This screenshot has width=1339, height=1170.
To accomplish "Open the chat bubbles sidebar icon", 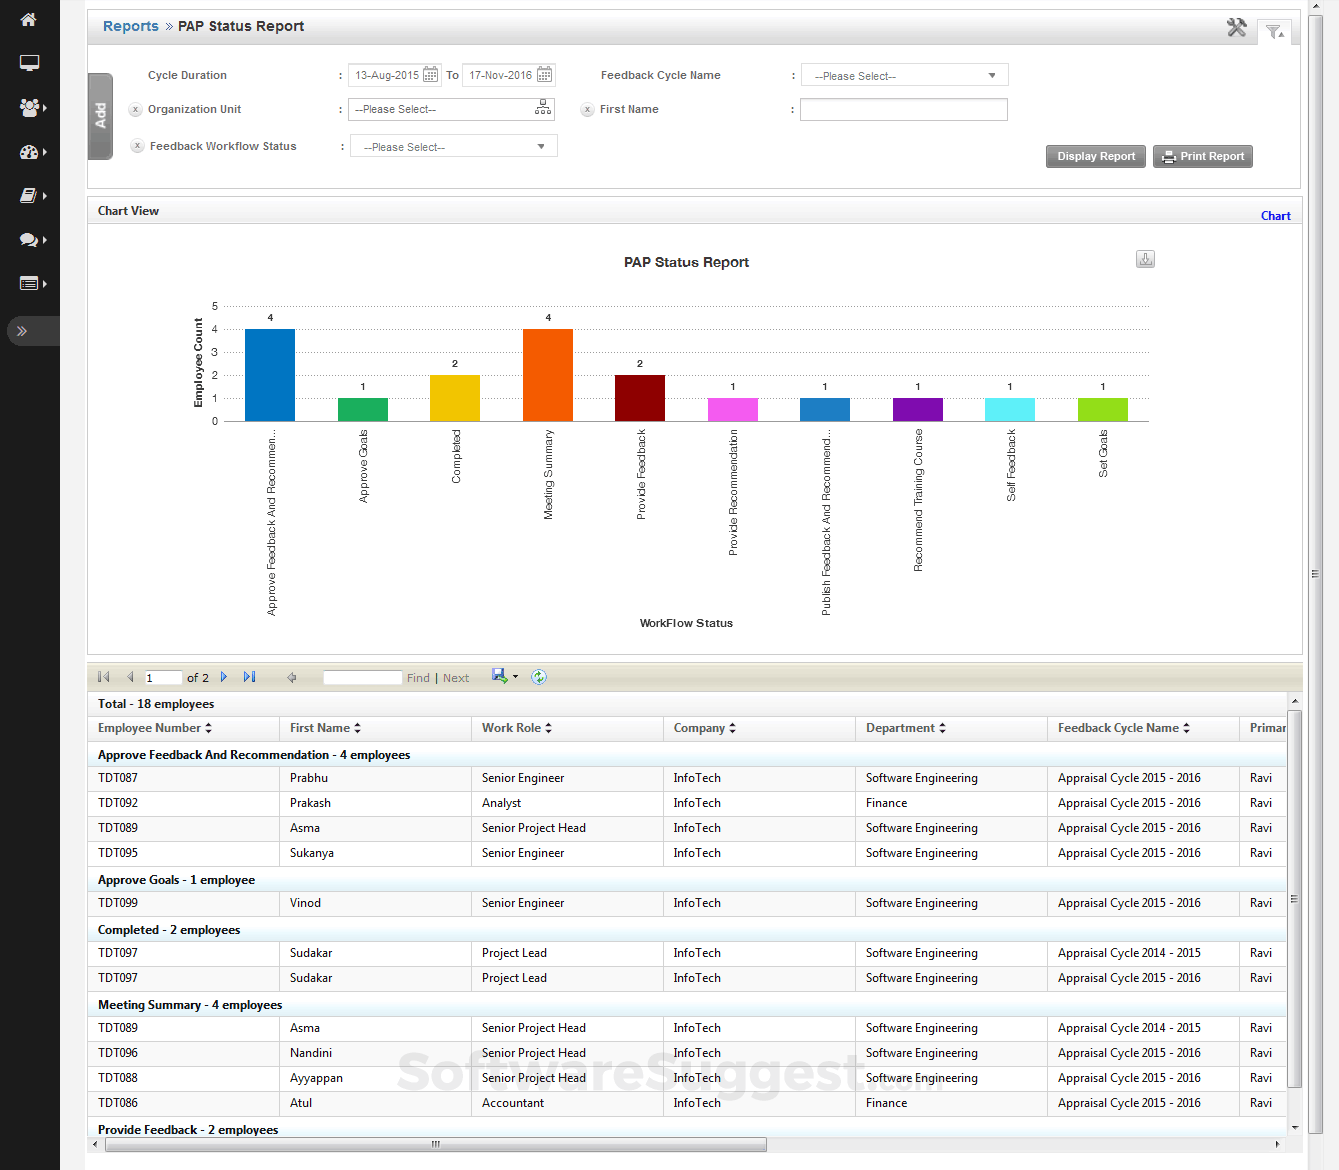I will click(29, 240).
